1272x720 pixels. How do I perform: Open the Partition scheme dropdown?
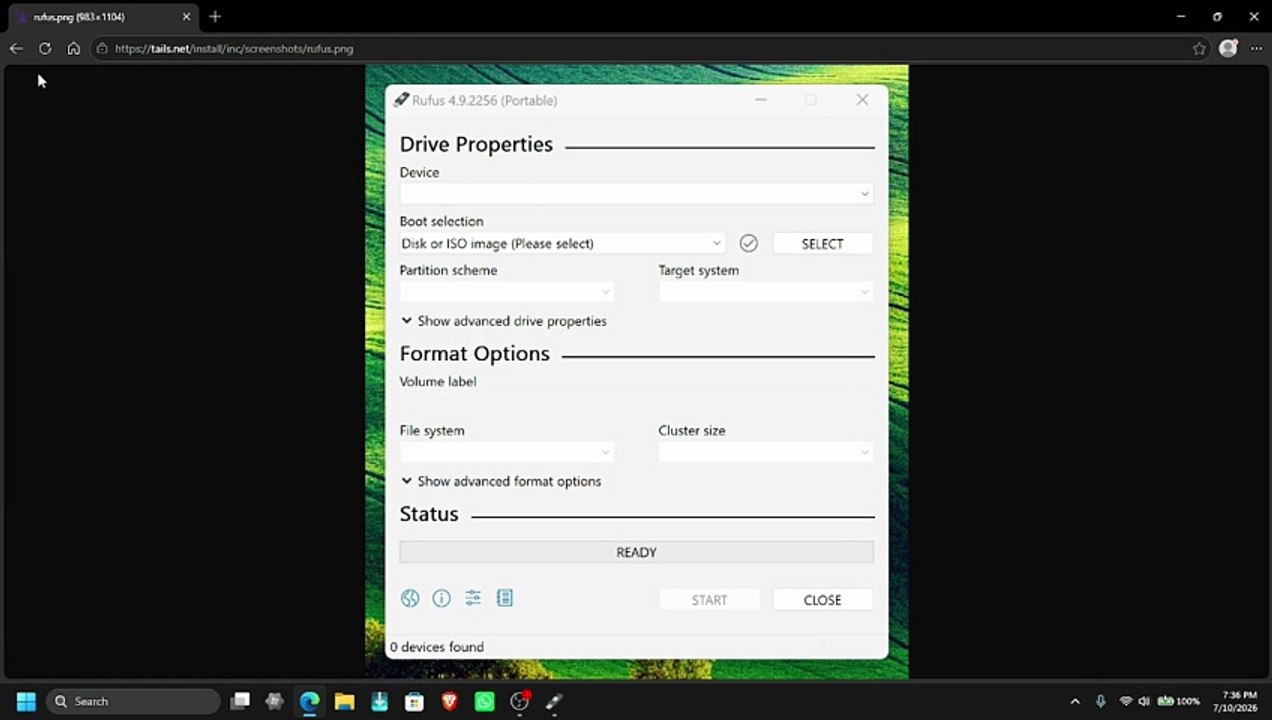(507, 291)
